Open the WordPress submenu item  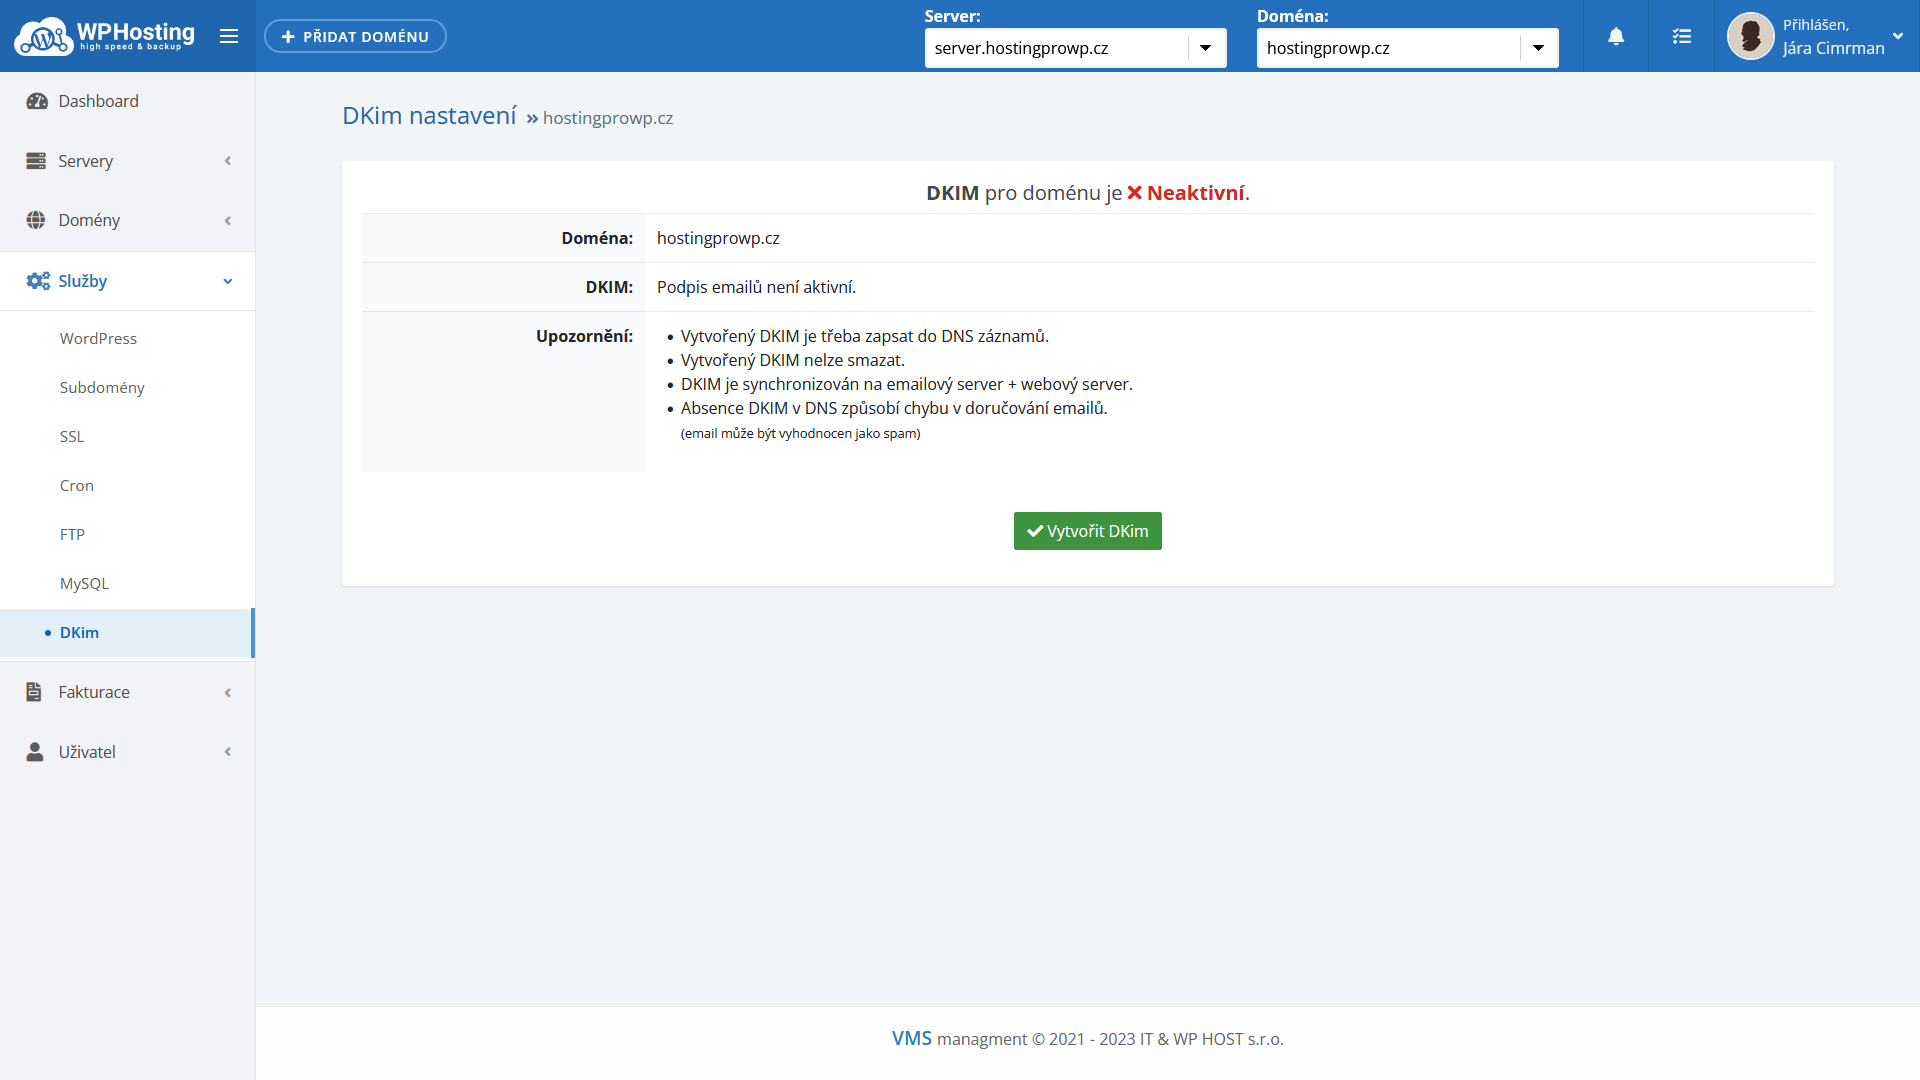[x=98, y=338]
